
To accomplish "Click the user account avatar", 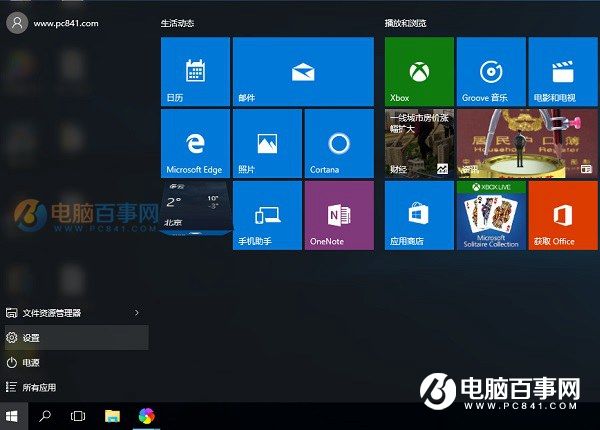I will 17,23.
